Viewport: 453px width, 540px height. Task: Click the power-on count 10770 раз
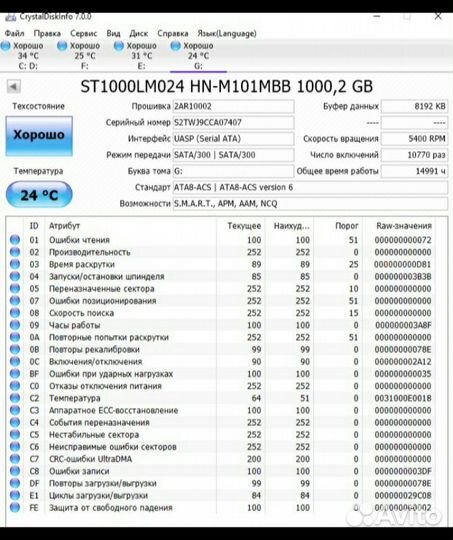pos(414,155)
